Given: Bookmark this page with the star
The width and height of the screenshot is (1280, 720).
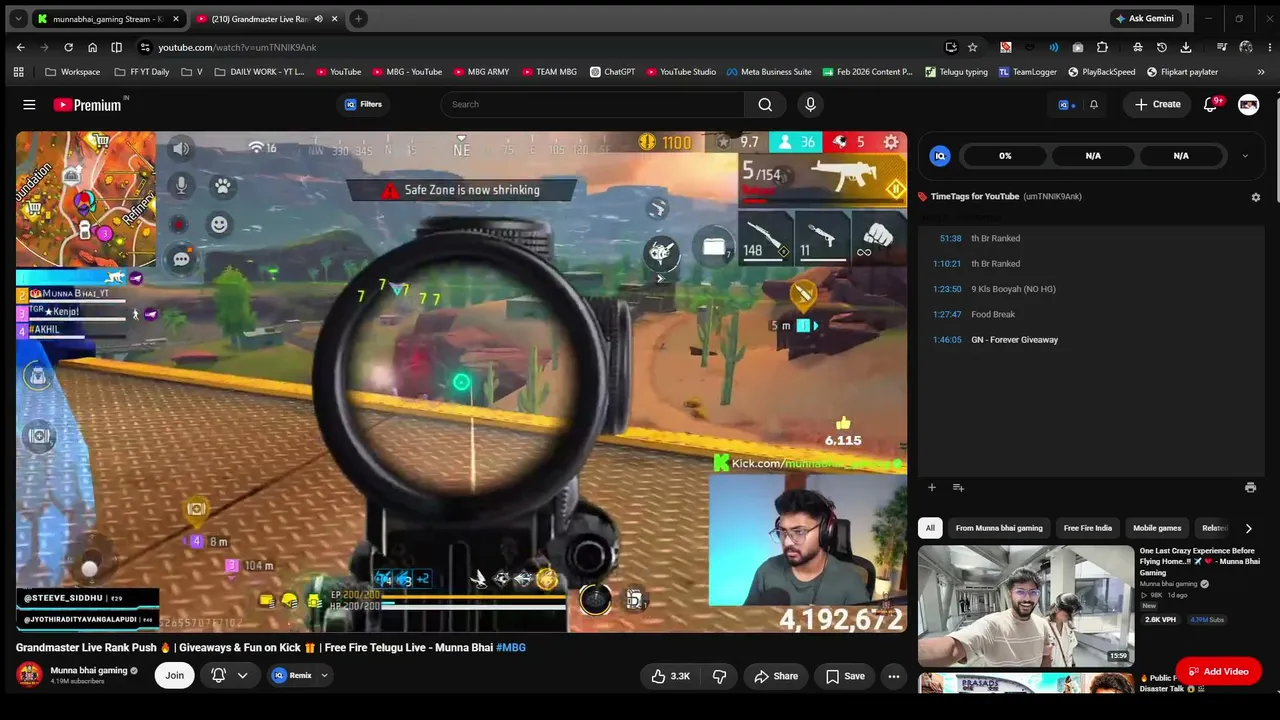Looking at the screenshot, I should point(972,47).
